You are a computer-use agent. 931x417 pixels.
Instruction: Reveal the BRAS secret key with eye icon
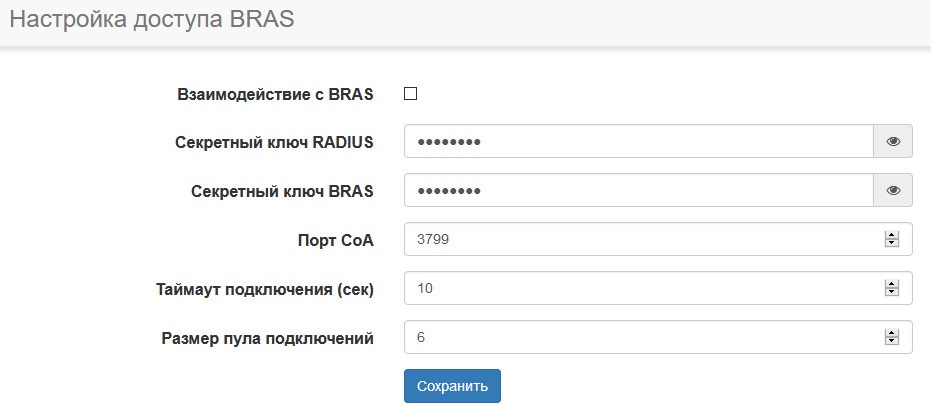[893, 190]
